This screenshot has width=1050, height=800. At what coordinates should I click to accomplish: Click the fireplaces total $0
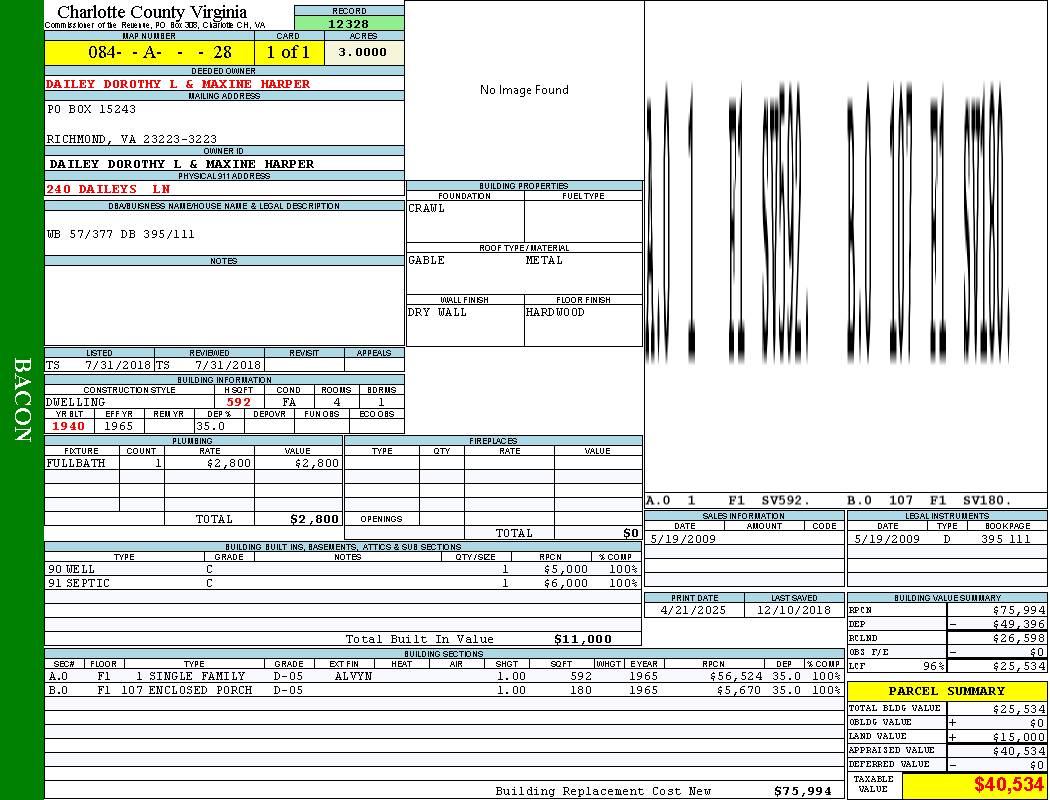[631, 533]
